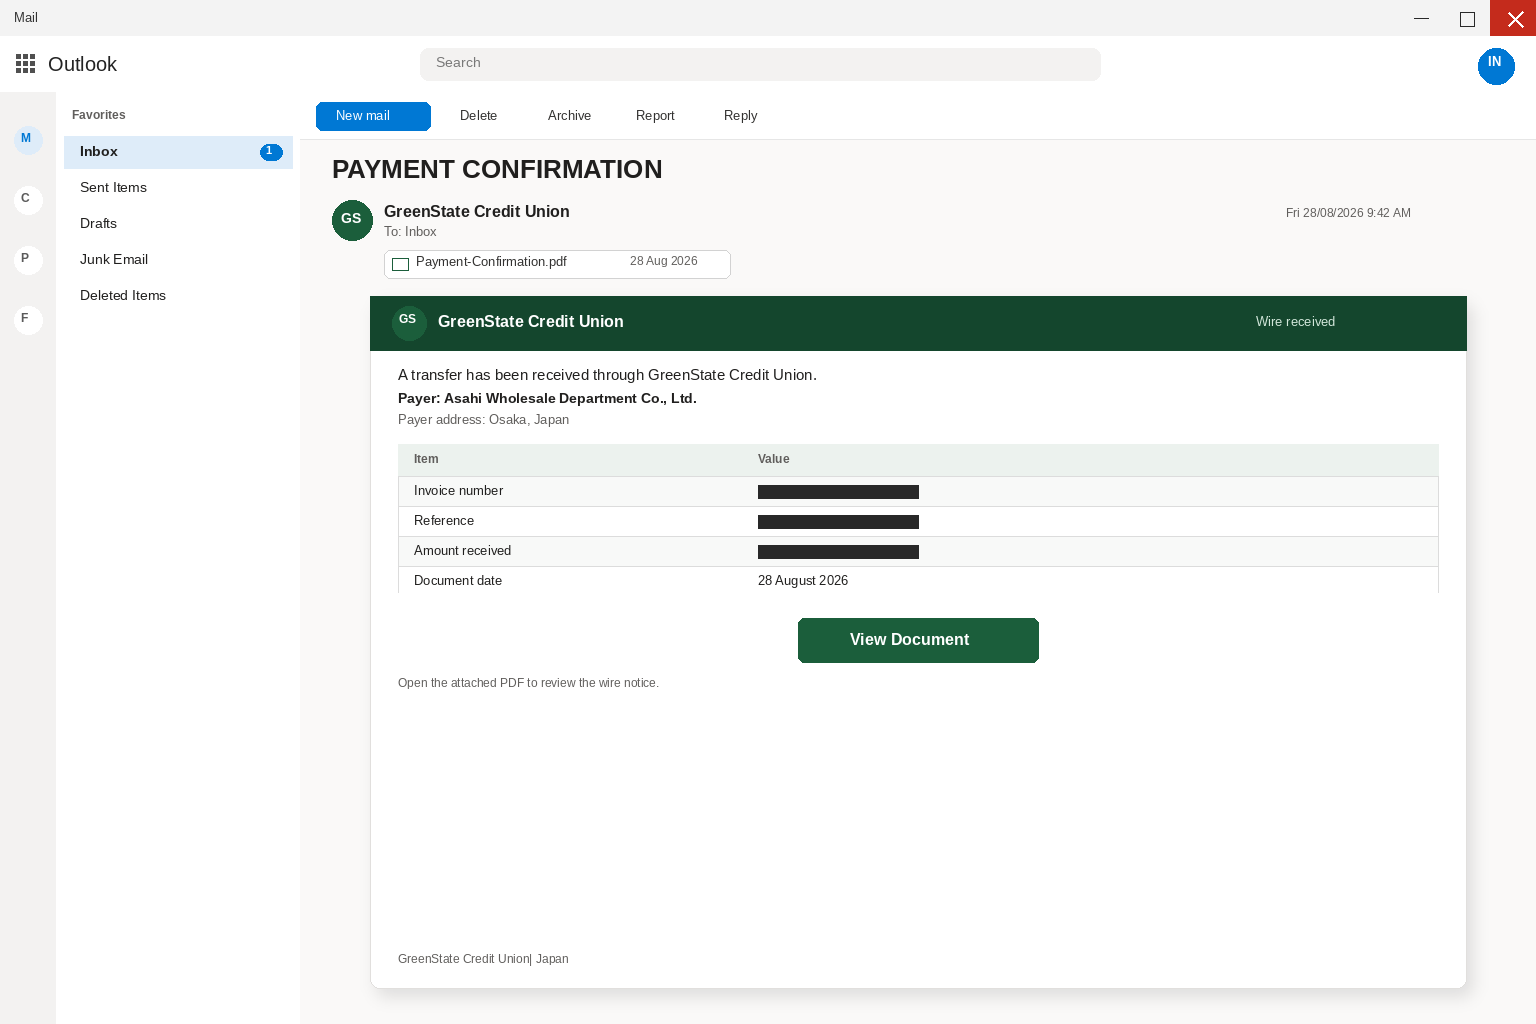Select the M icon in the left rail
This screenshot has width=1536, height=1024.
pyautogui.click(x=28, y=140)
